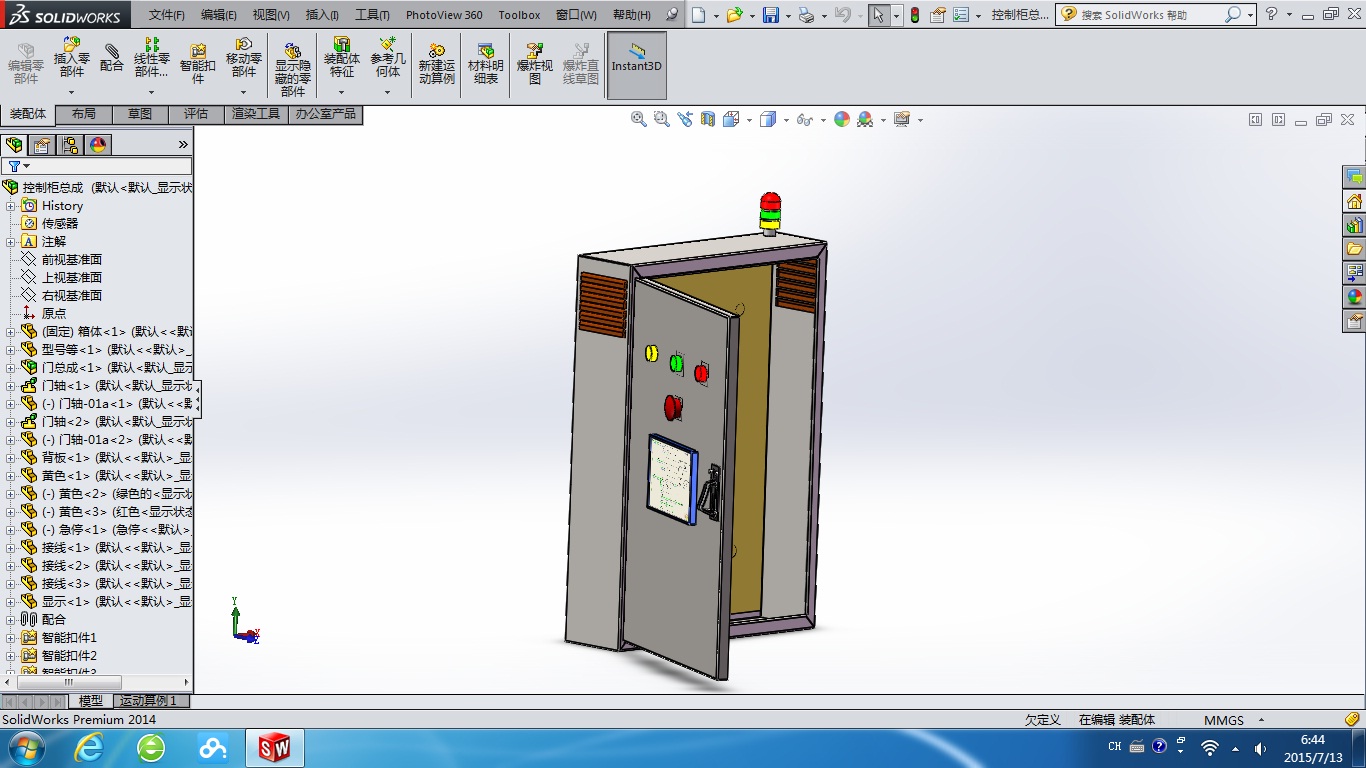Click 新建运动算例 New Motion Study

437,63
